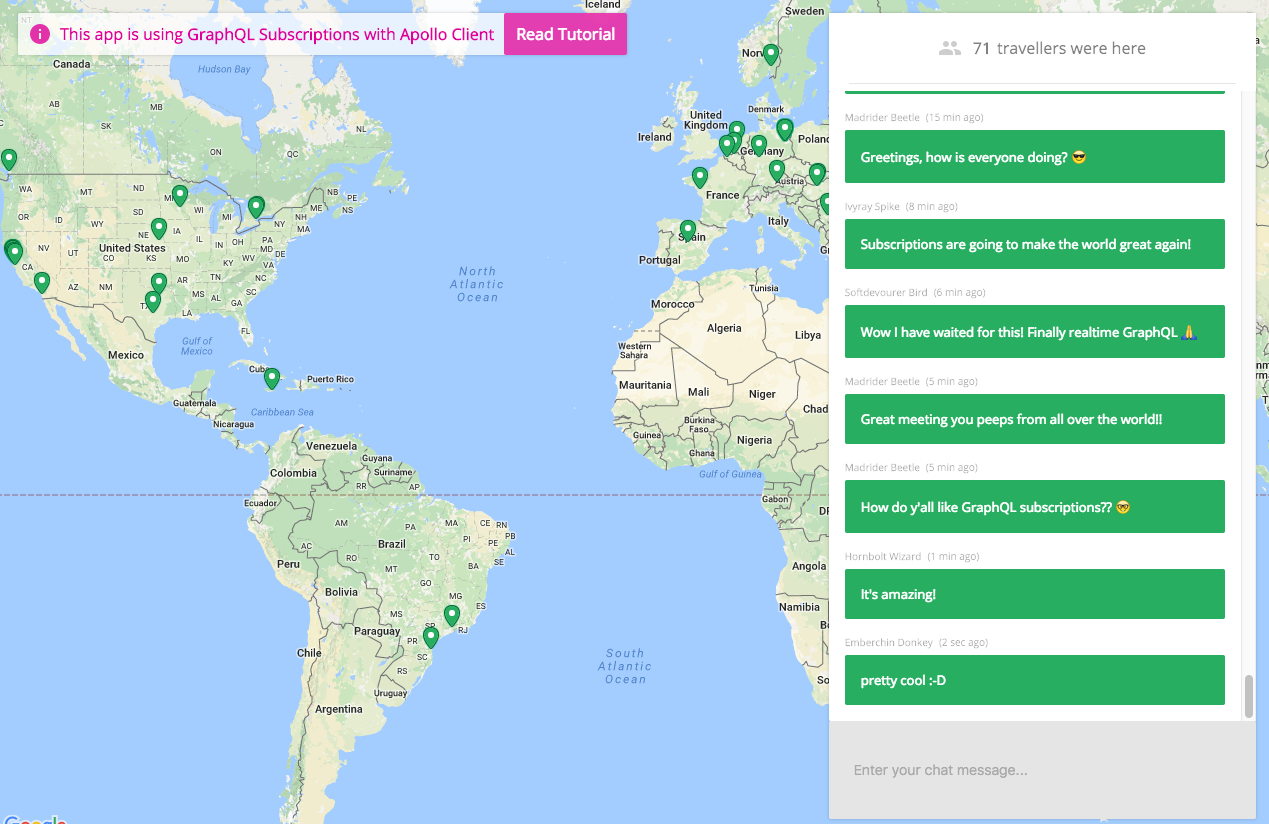
Task: Select the marker between Nebraska and Iowa
Action: point(158,229)
